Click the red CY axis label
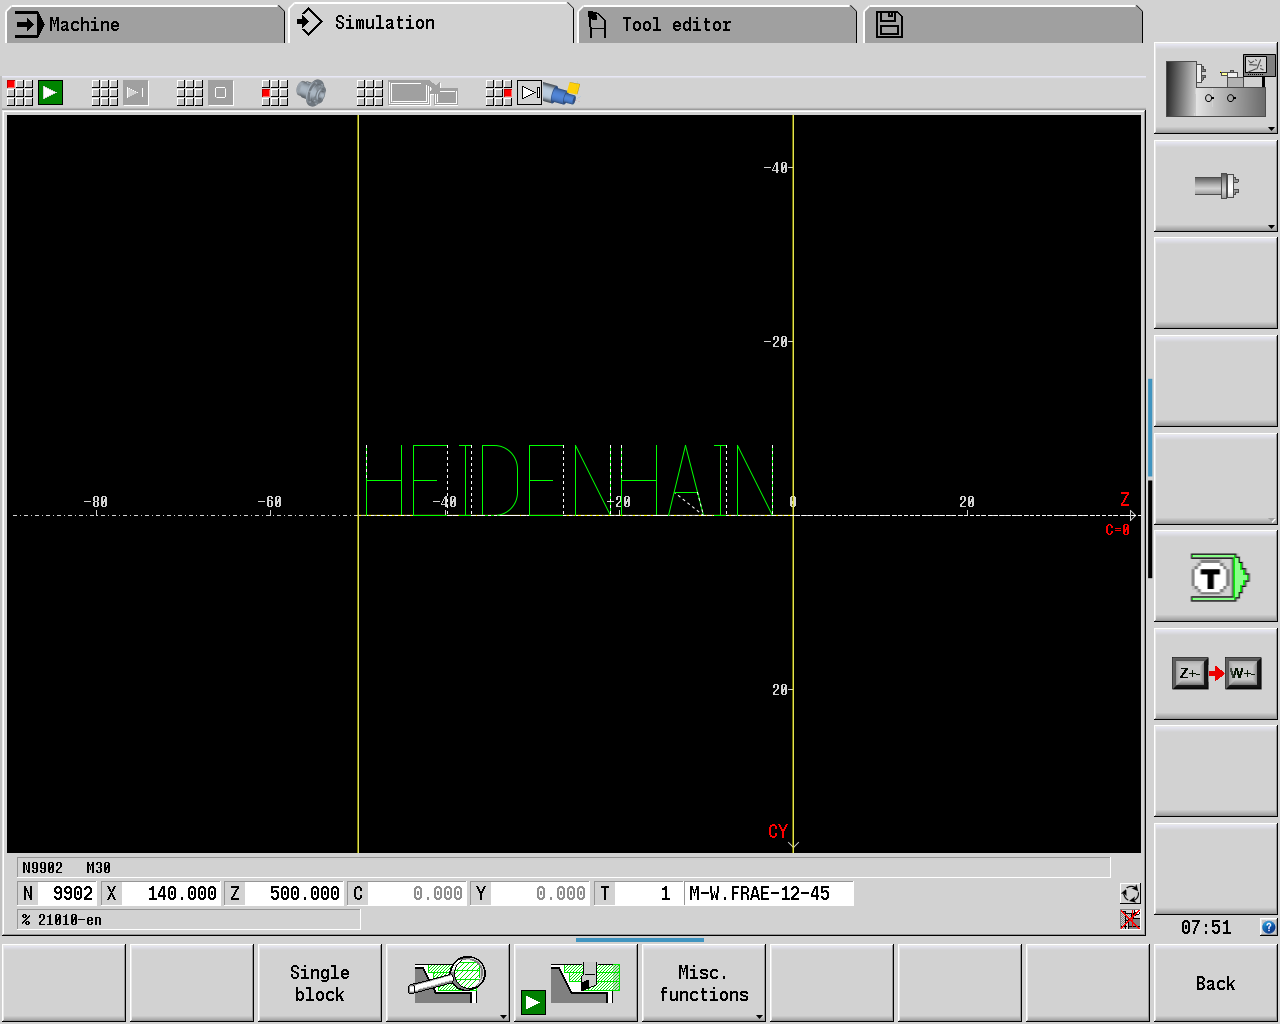Image resolution: width=1280 pixels, height=1024 pixels. 778,831
